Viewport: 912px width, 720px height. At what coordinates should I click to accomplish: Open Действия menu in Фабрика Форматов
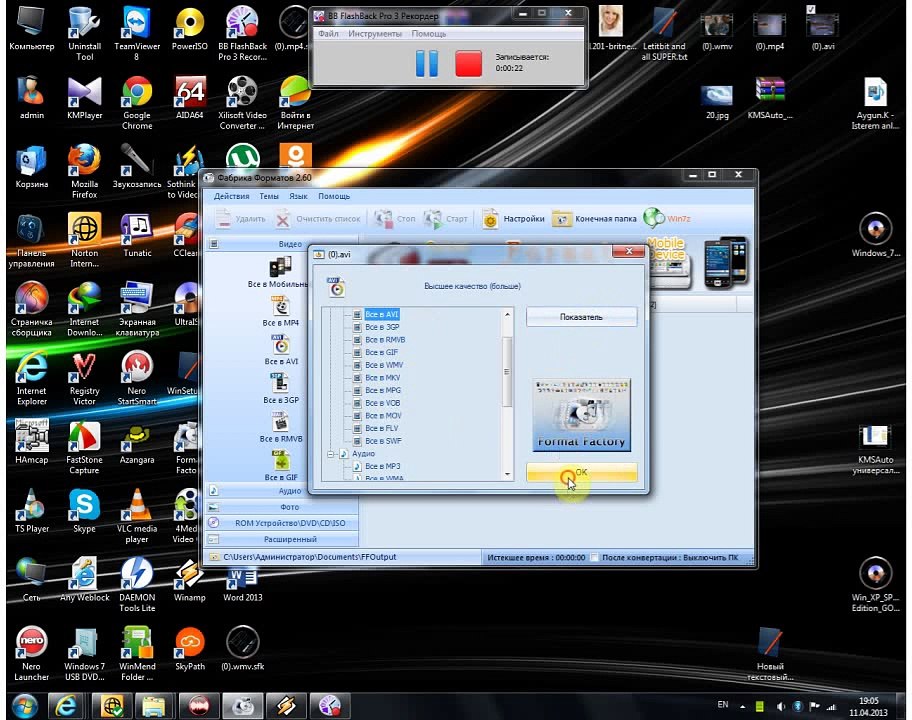pos(231,197)
